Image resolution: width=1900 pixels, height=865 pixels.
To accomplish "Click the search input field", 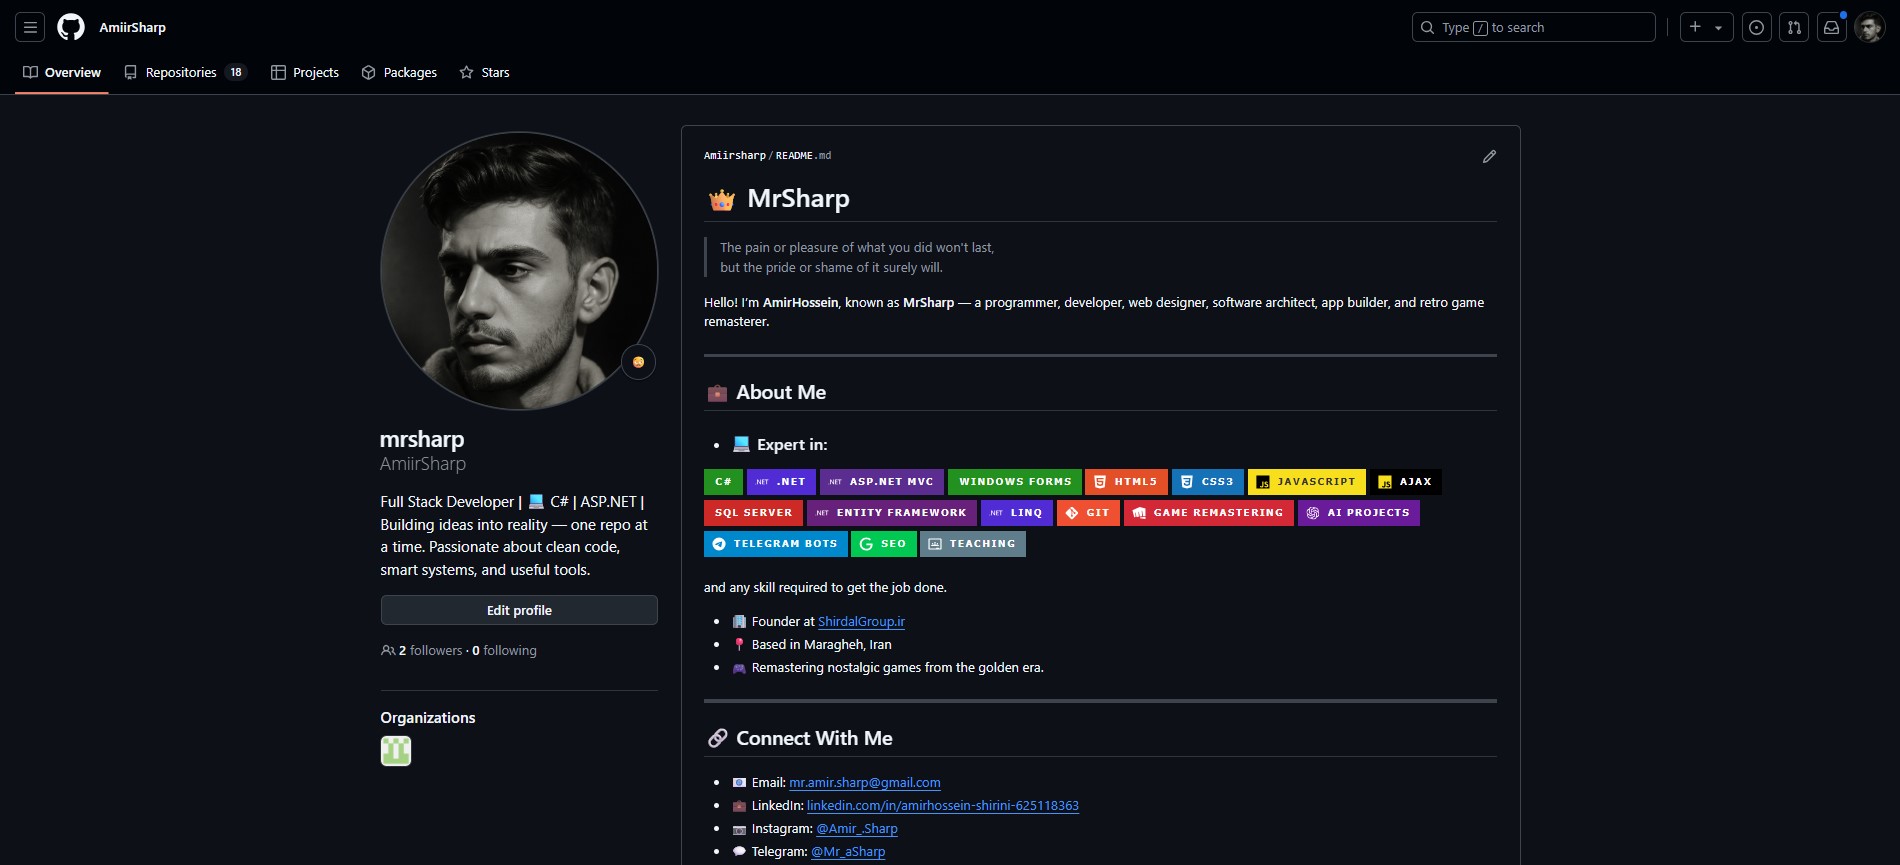I will point(1533,27).
